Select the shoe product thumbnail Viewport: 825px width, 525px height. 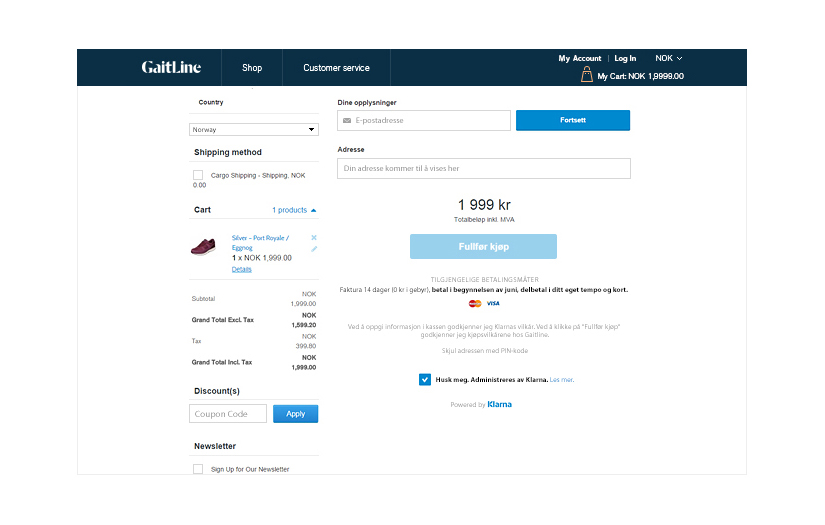tap(204, 247)
